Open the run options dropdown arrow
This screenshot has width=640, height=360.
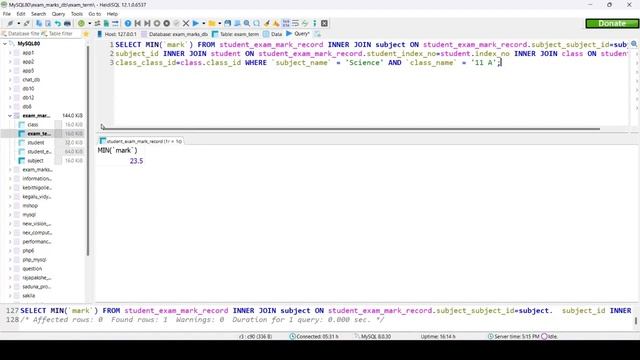coord(204,23)
